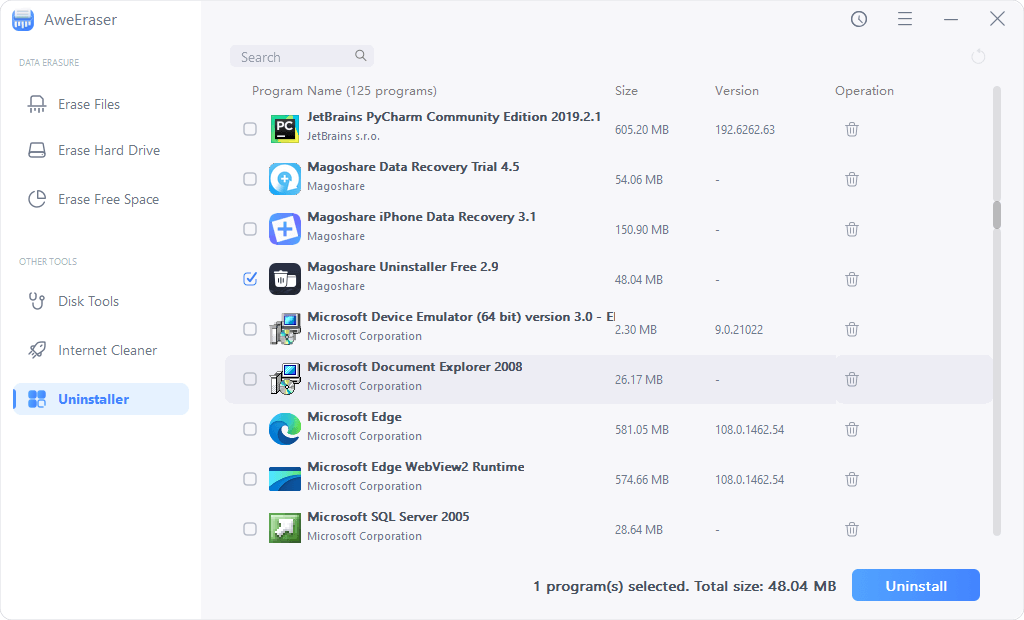Click the Microsoft SQL Server 2005 name

pos(389,517)
